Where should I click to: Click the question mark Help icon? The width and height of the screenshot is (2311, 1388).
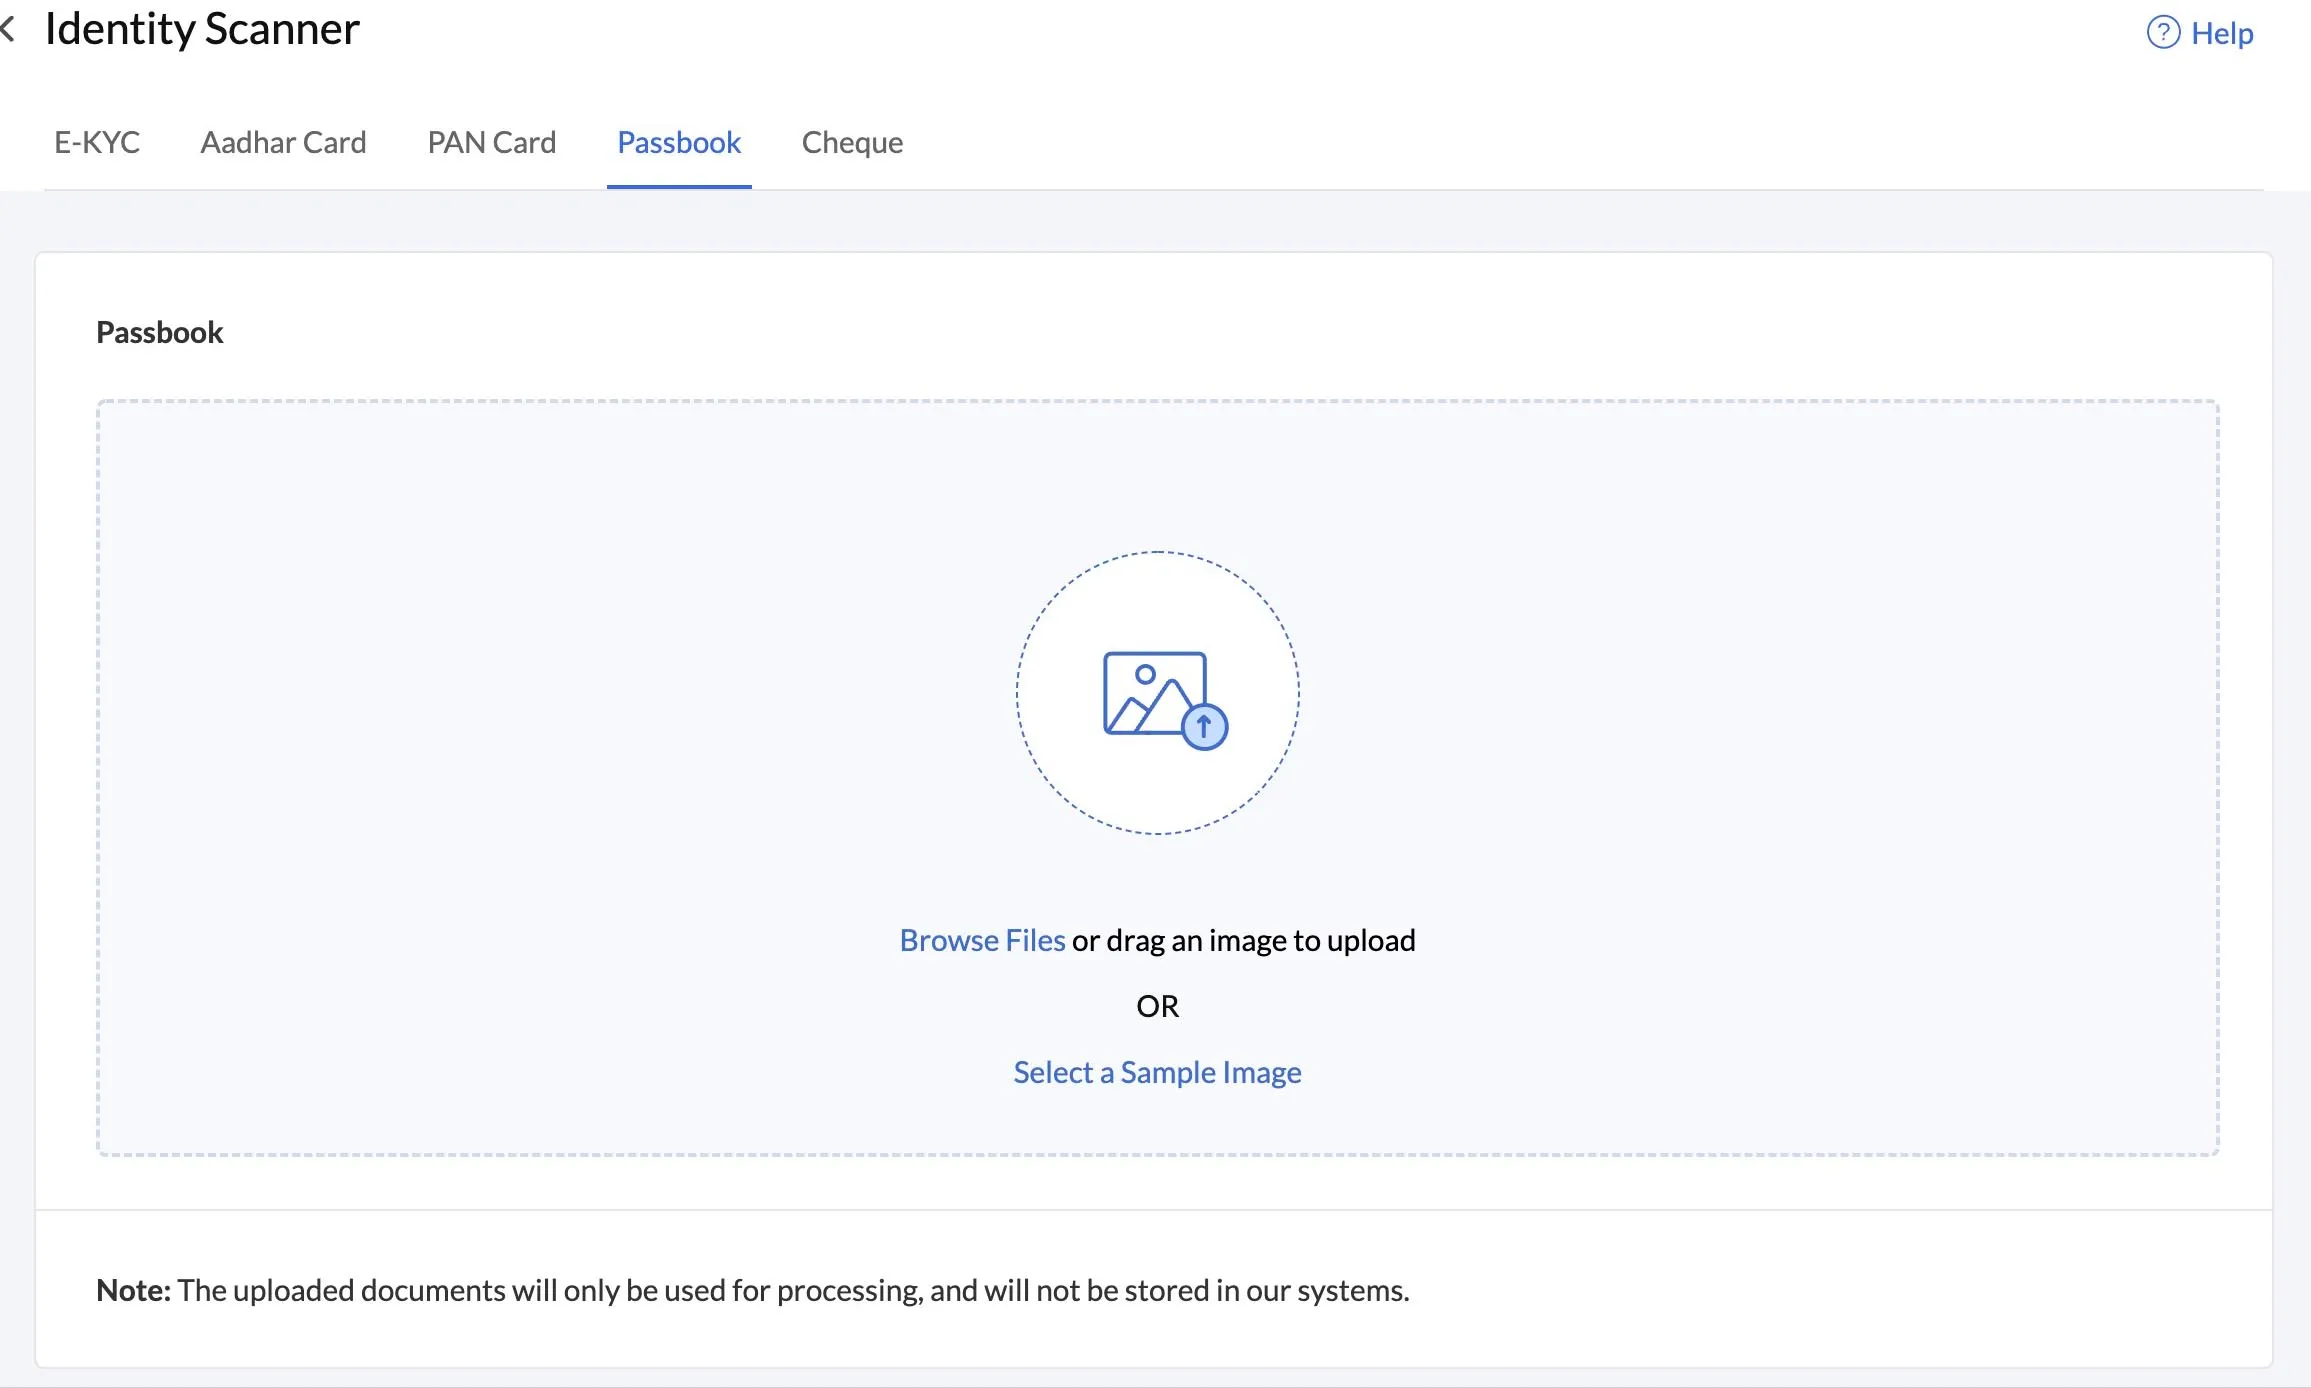pyautogui.click(x=2162, y=33)
